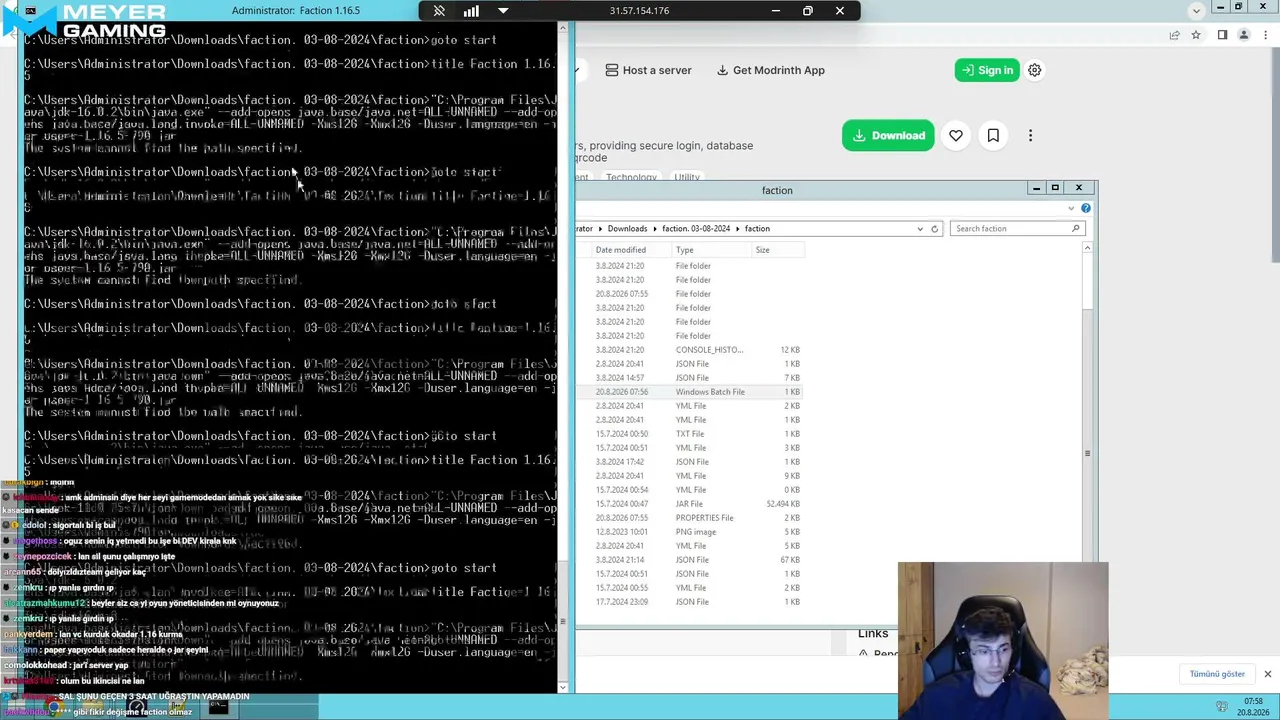Click the browser bookmark star icon
Viewport: 1280px width, 720px height.
(x=1196, y=35)
